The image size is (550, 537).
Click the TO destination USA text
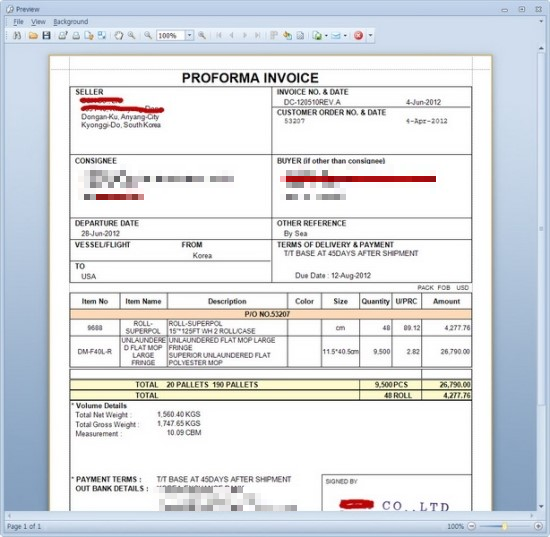click(x=88, y=276)
